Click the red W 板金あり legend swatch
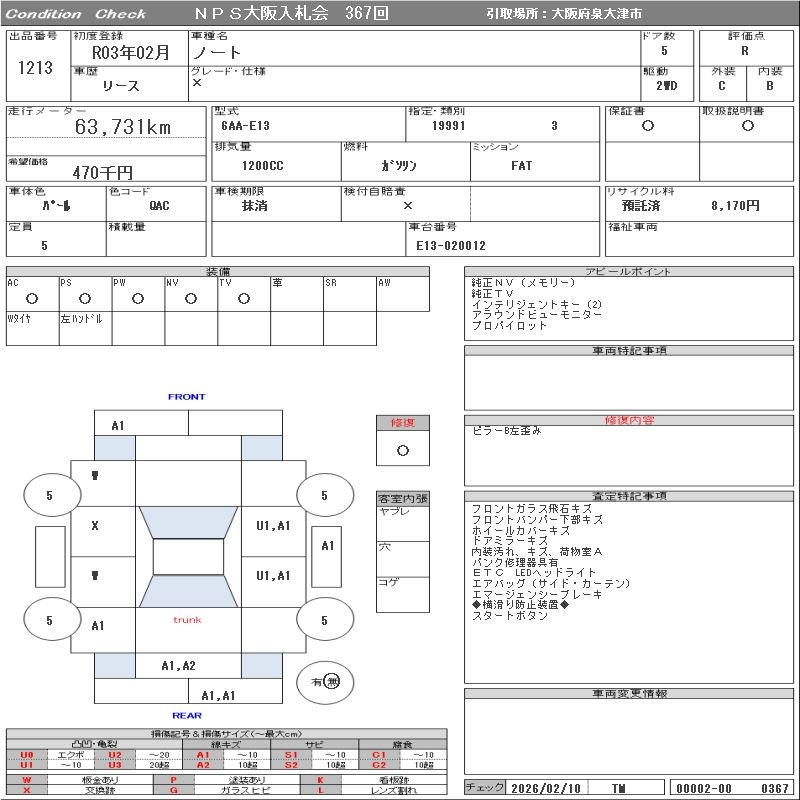The height and width of the screenshot is (800, 800). [27, 780]
